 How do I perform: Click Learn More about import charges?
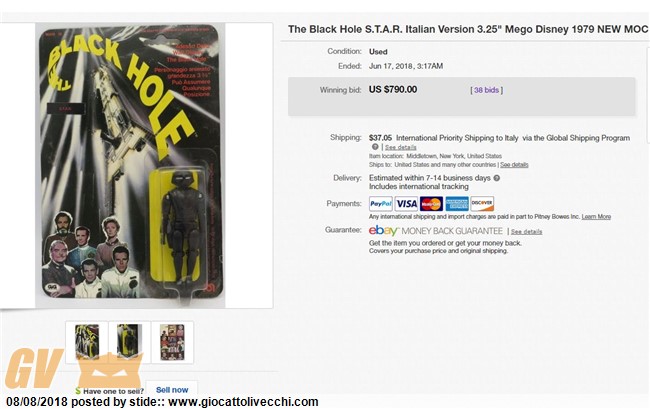click(x=596, y=216)
